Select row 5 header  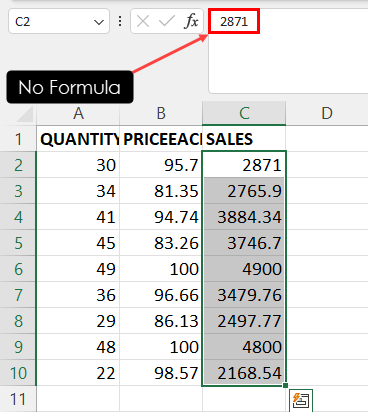[x=18, y=243]
